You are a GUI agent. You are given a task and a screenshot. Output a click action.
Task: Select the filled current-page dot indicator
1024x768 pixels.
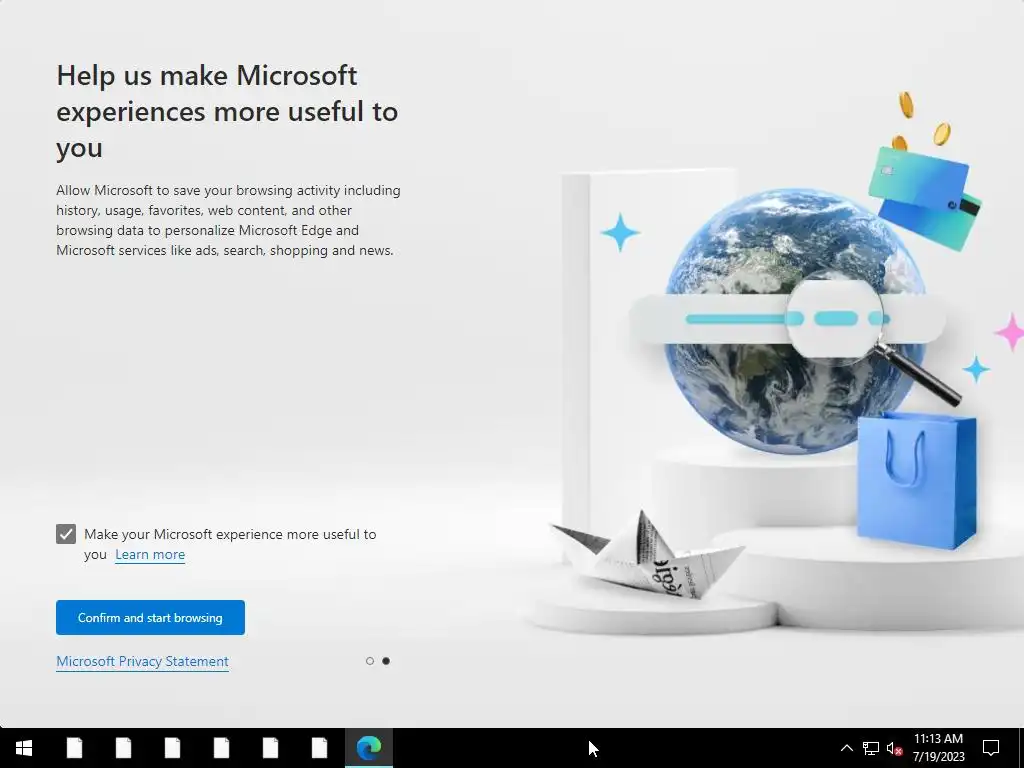[386, 661]
